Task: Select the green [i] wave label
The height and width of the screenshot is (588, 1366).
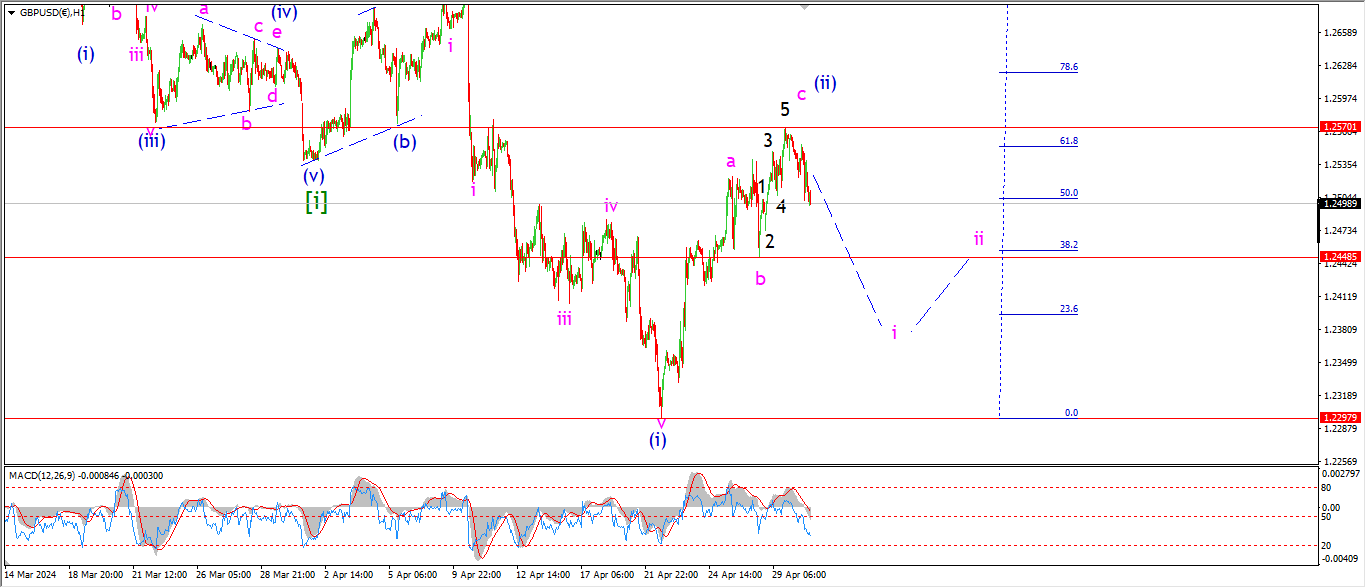Action: (x=316, y=201)
